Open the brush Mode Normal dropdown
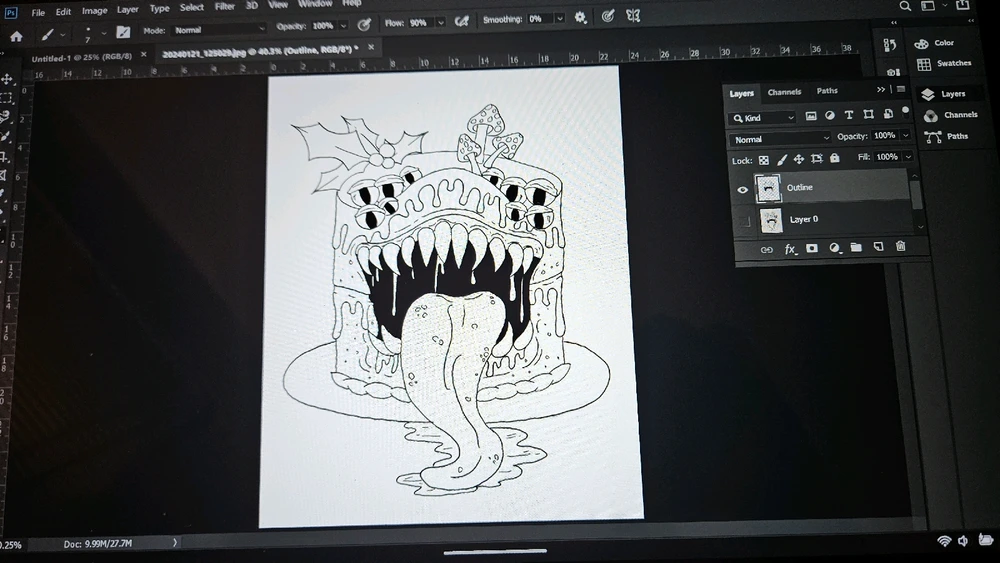This screenshot has width=1000, height=563. point(219,29)
